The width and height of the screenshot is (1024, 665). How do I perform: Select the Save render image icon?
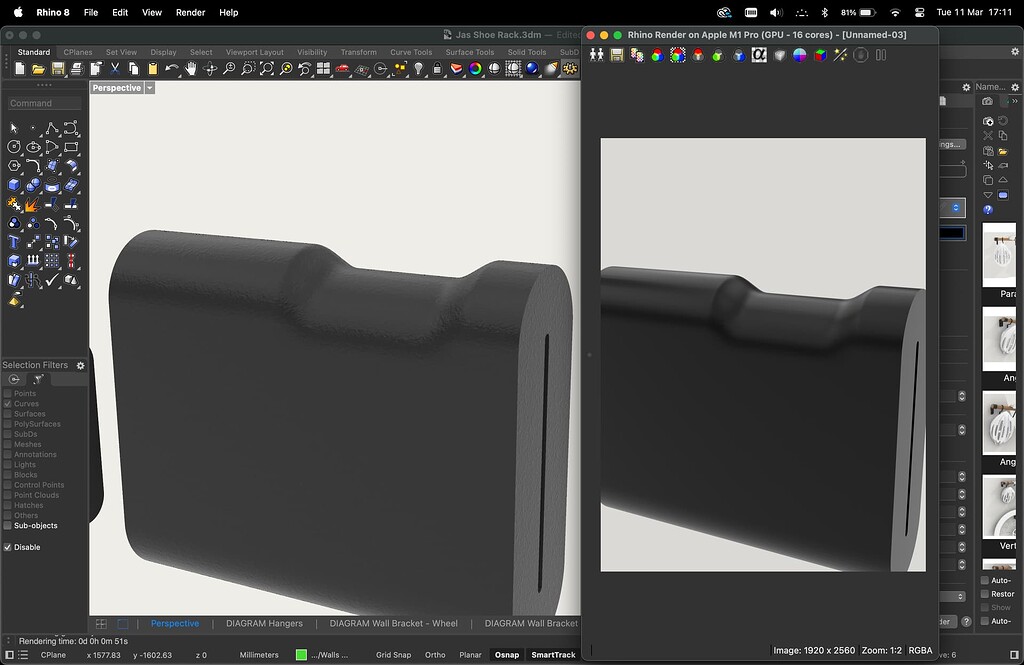616,55
